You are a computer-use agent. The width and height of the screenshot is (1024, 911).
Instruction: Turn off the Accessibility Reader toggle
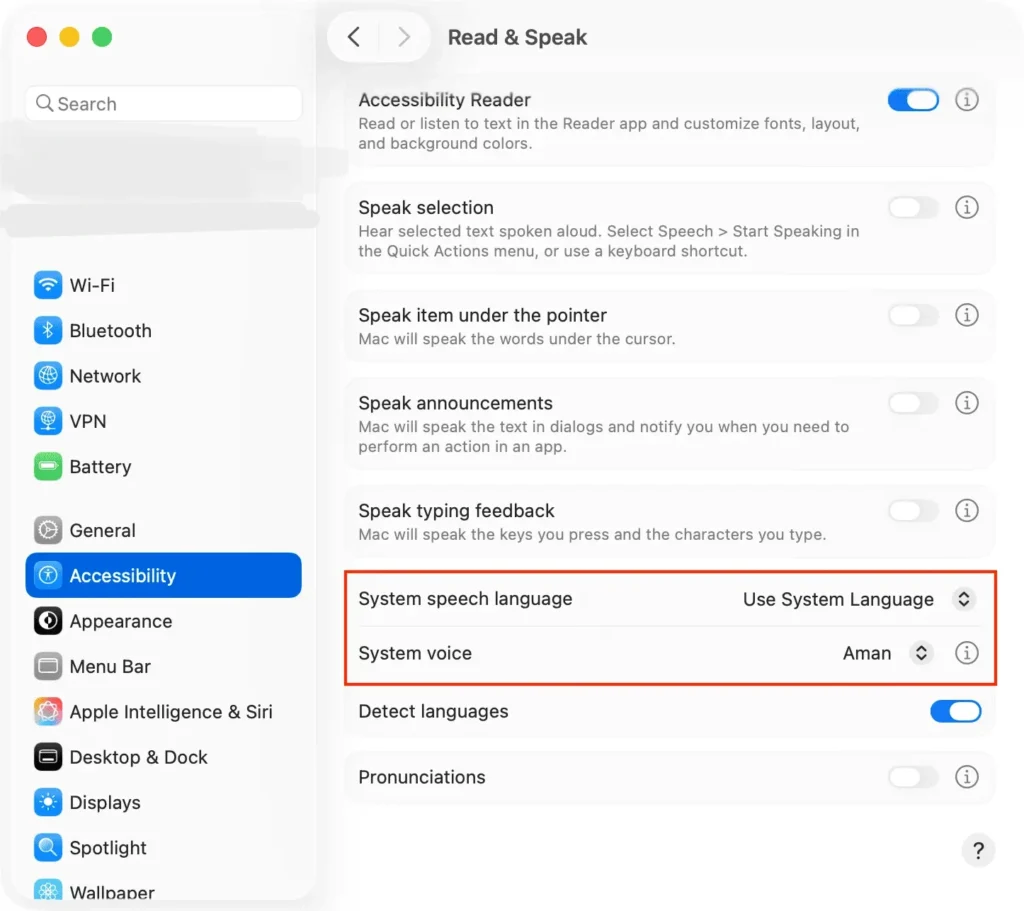click(x=913, y=100)
